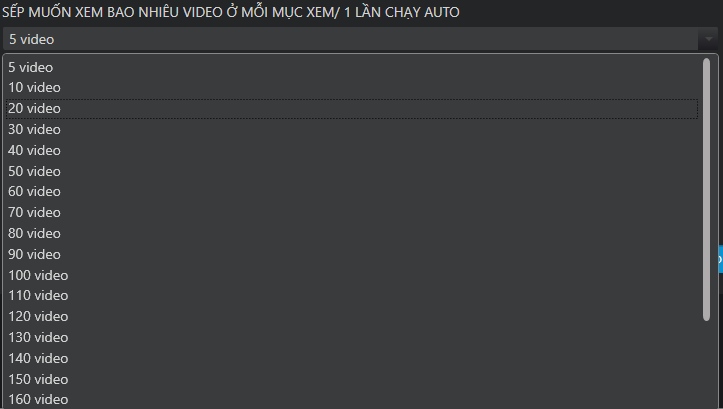Pick the 30 video list item
Image resolution: width=723 pixels, height=409 pixels.
(352, 130)
